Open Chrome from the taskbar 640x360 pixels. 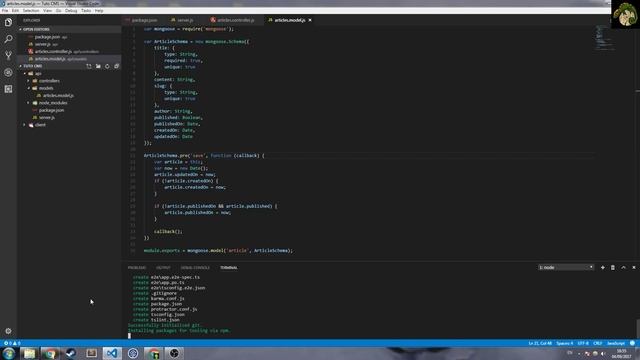coord(50,353)
